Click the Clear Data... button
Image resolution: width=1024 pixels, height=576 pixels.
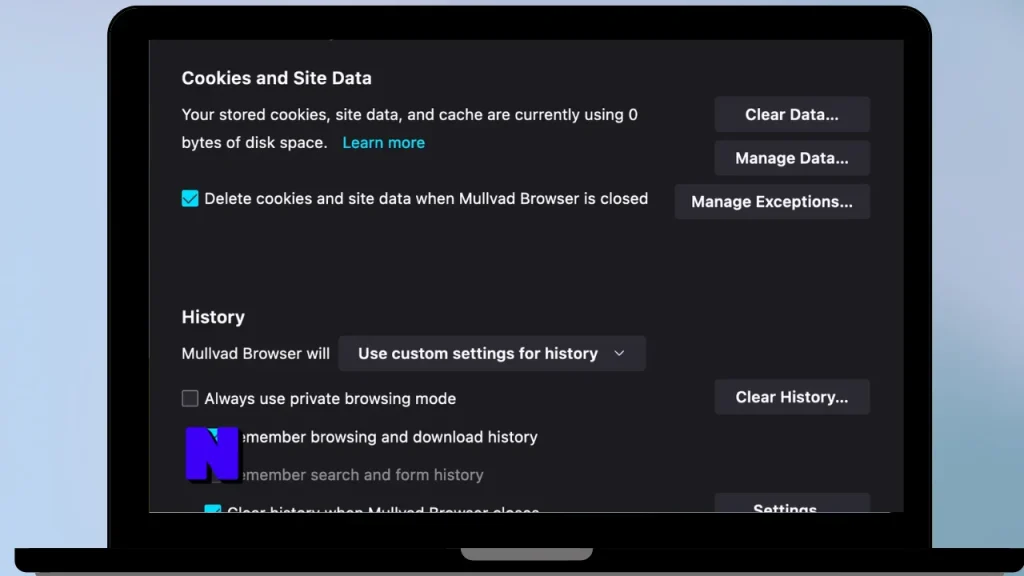pyautogui.click(x=792, y=114)
